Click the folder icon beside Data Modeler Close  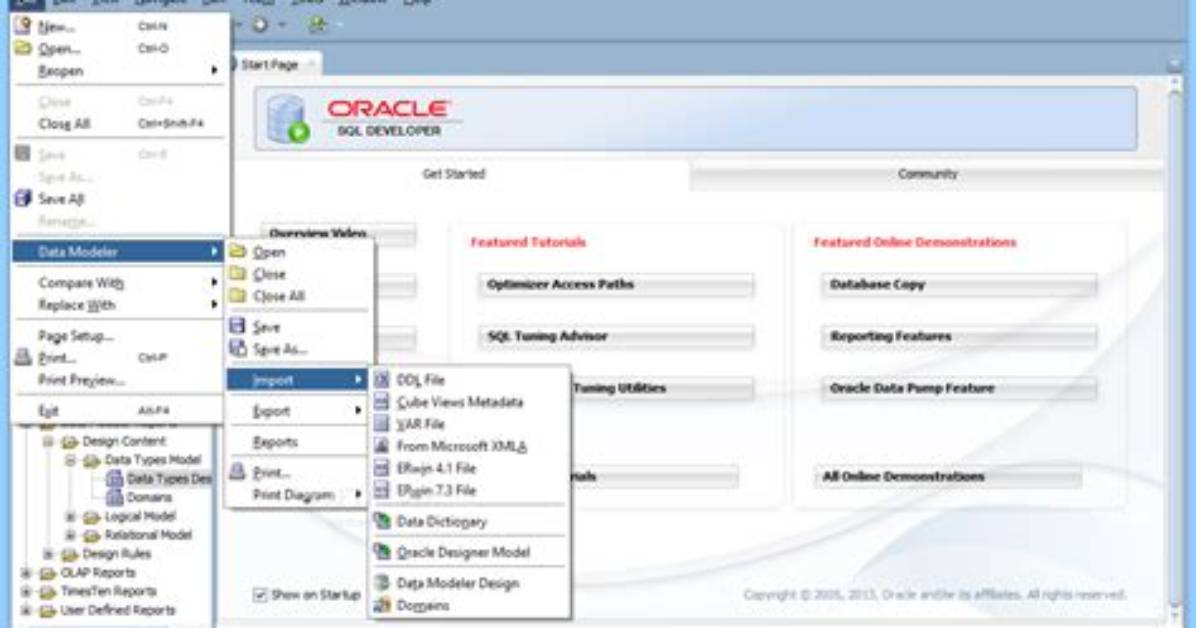[238, 273]
